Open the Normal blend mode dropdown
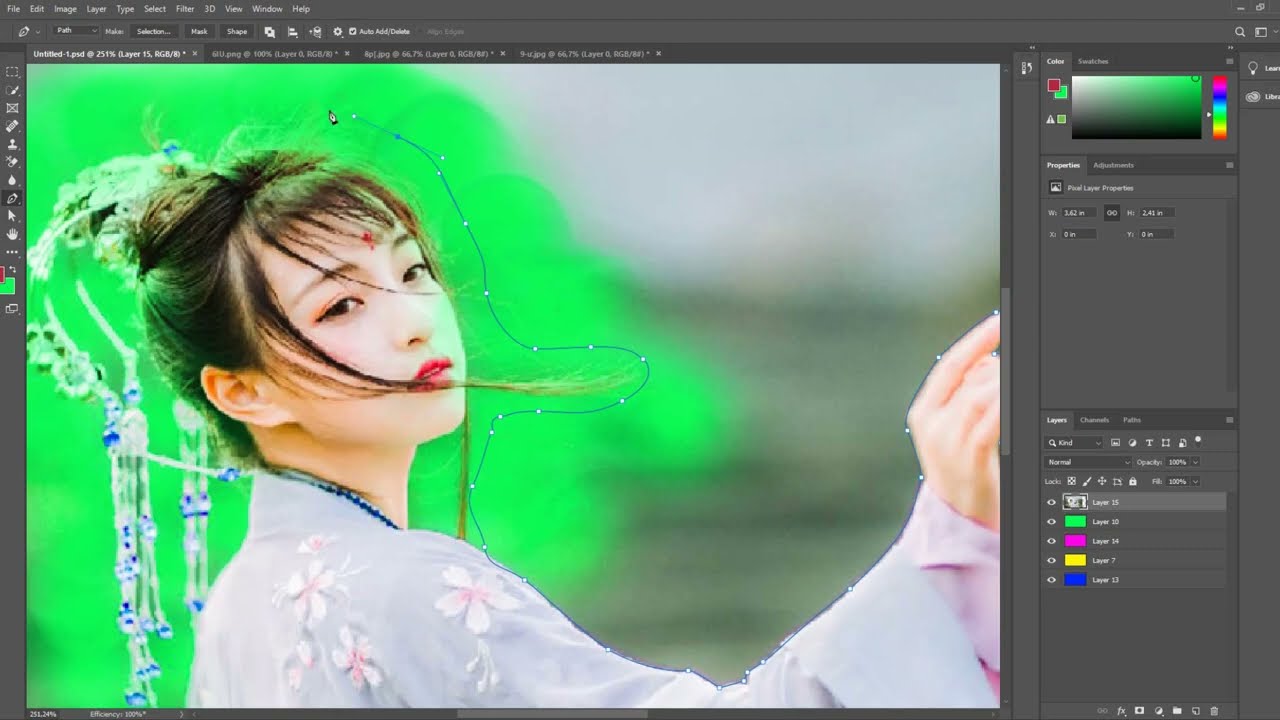 pyautogui.click(x=1088, y=462)
